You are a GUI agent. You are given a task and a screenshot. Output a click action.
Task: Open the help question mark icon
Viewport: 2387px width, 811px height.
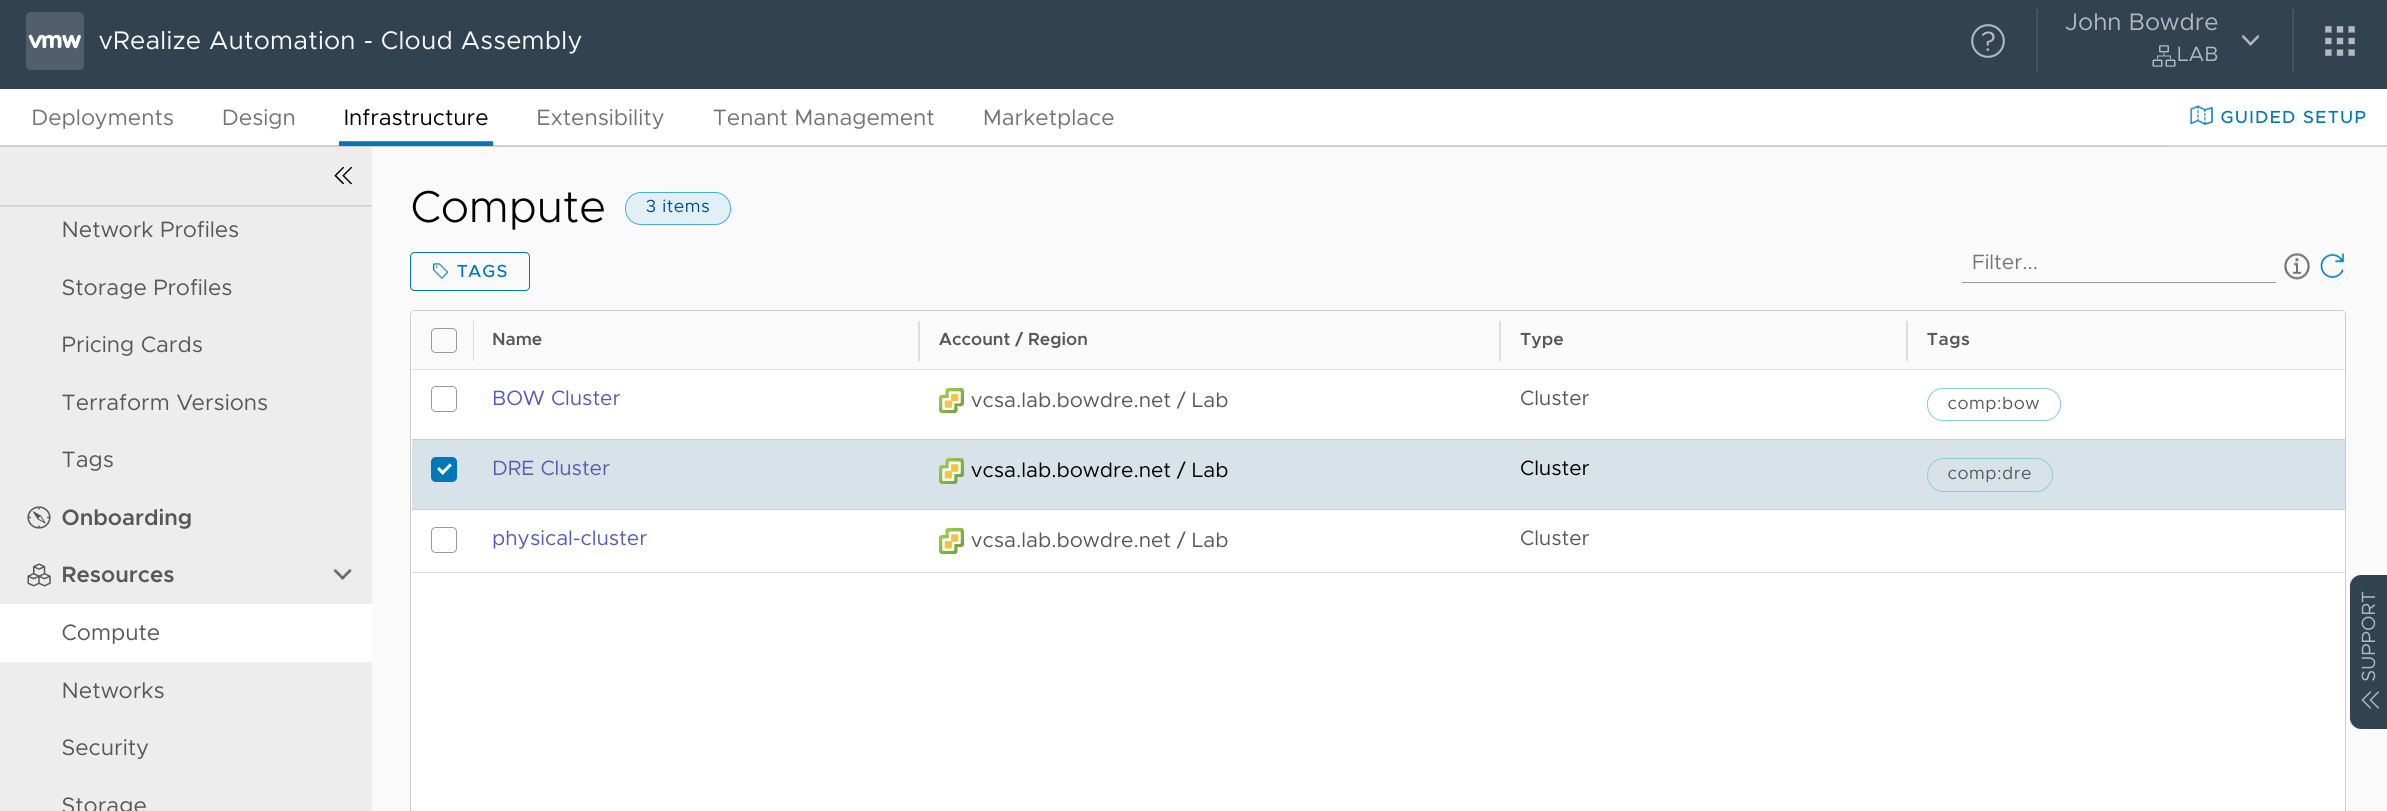click(1987, 41)
